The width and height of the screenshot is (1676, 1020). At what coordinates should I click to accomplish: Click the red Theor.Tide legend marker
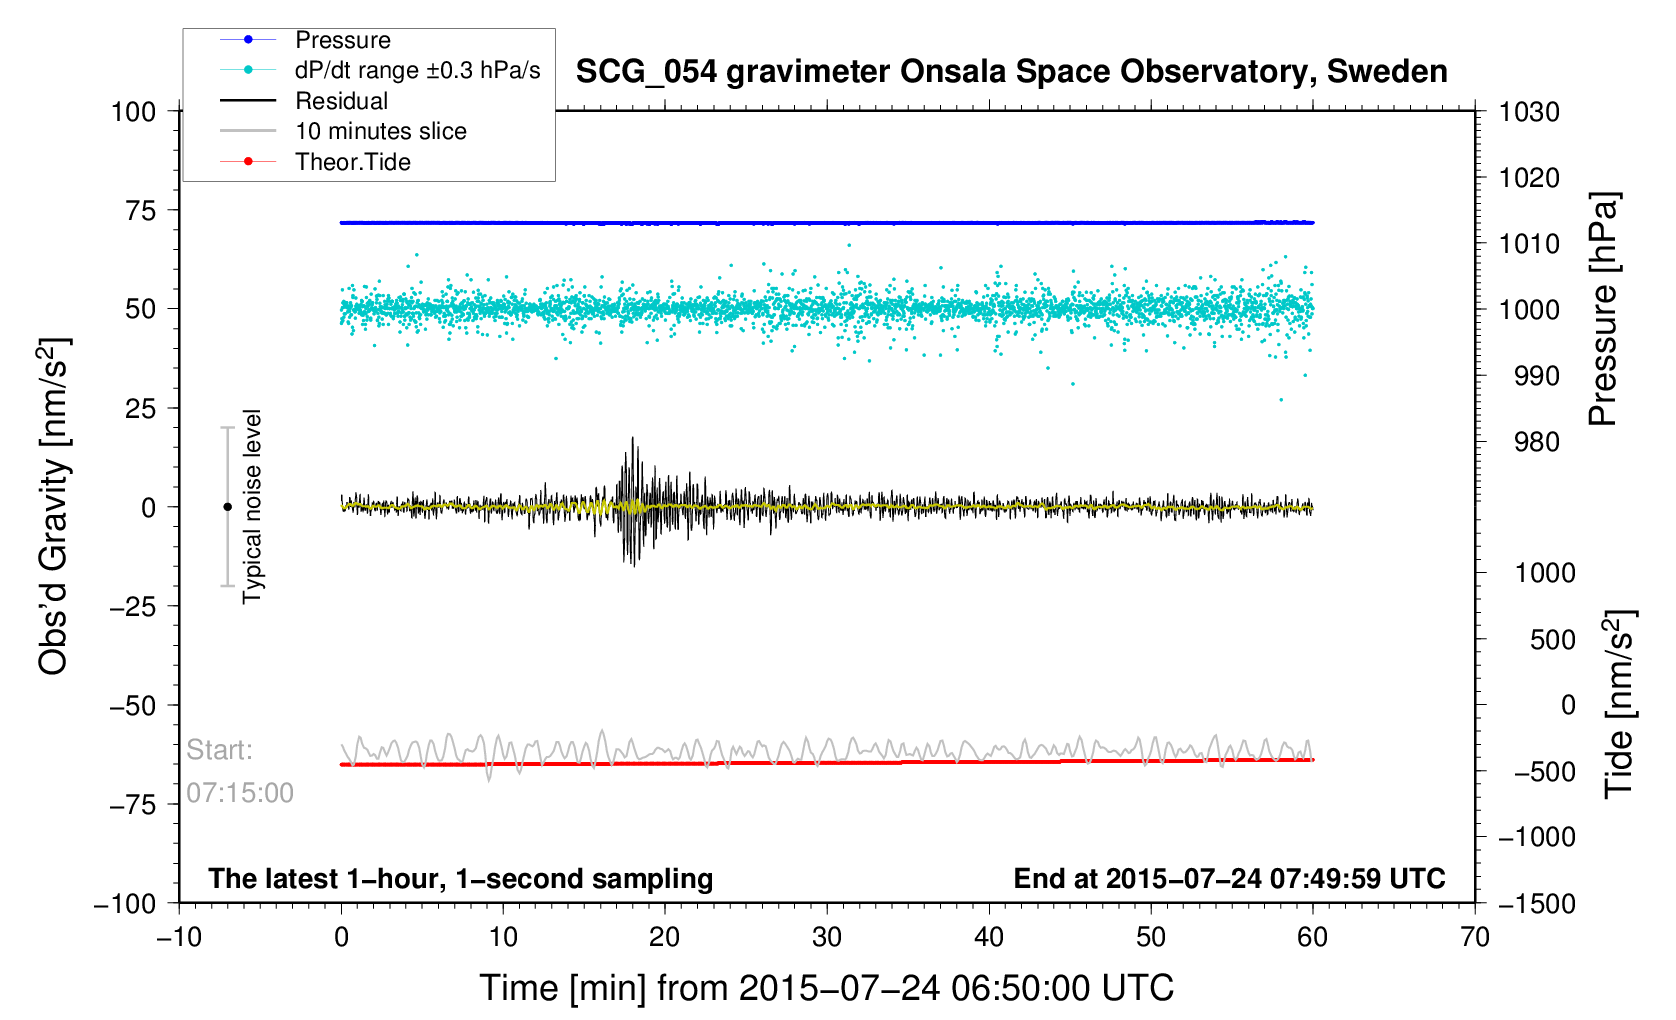pyautogui.click(x=248, y=162)
